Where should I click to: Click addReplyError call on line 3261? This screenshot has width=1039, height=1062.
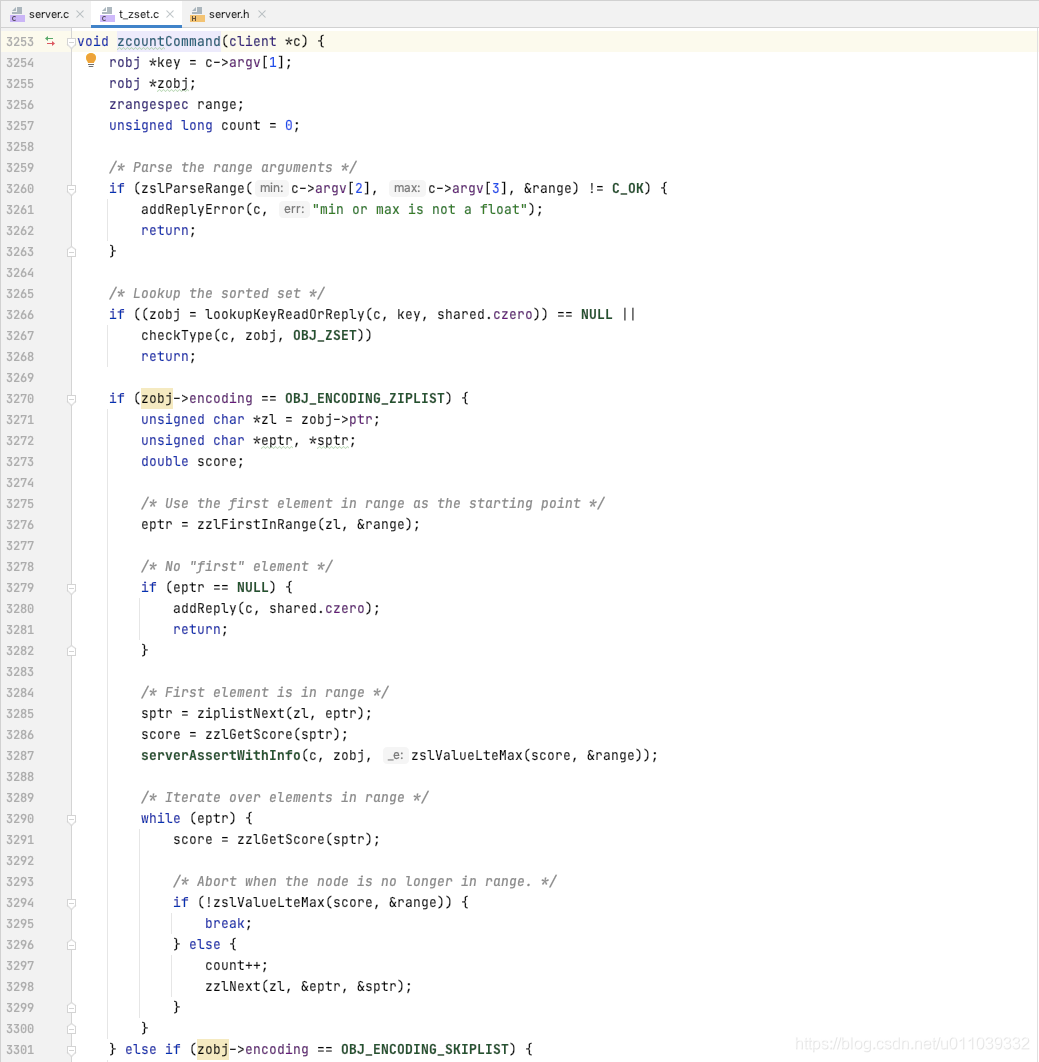point(193,209)
